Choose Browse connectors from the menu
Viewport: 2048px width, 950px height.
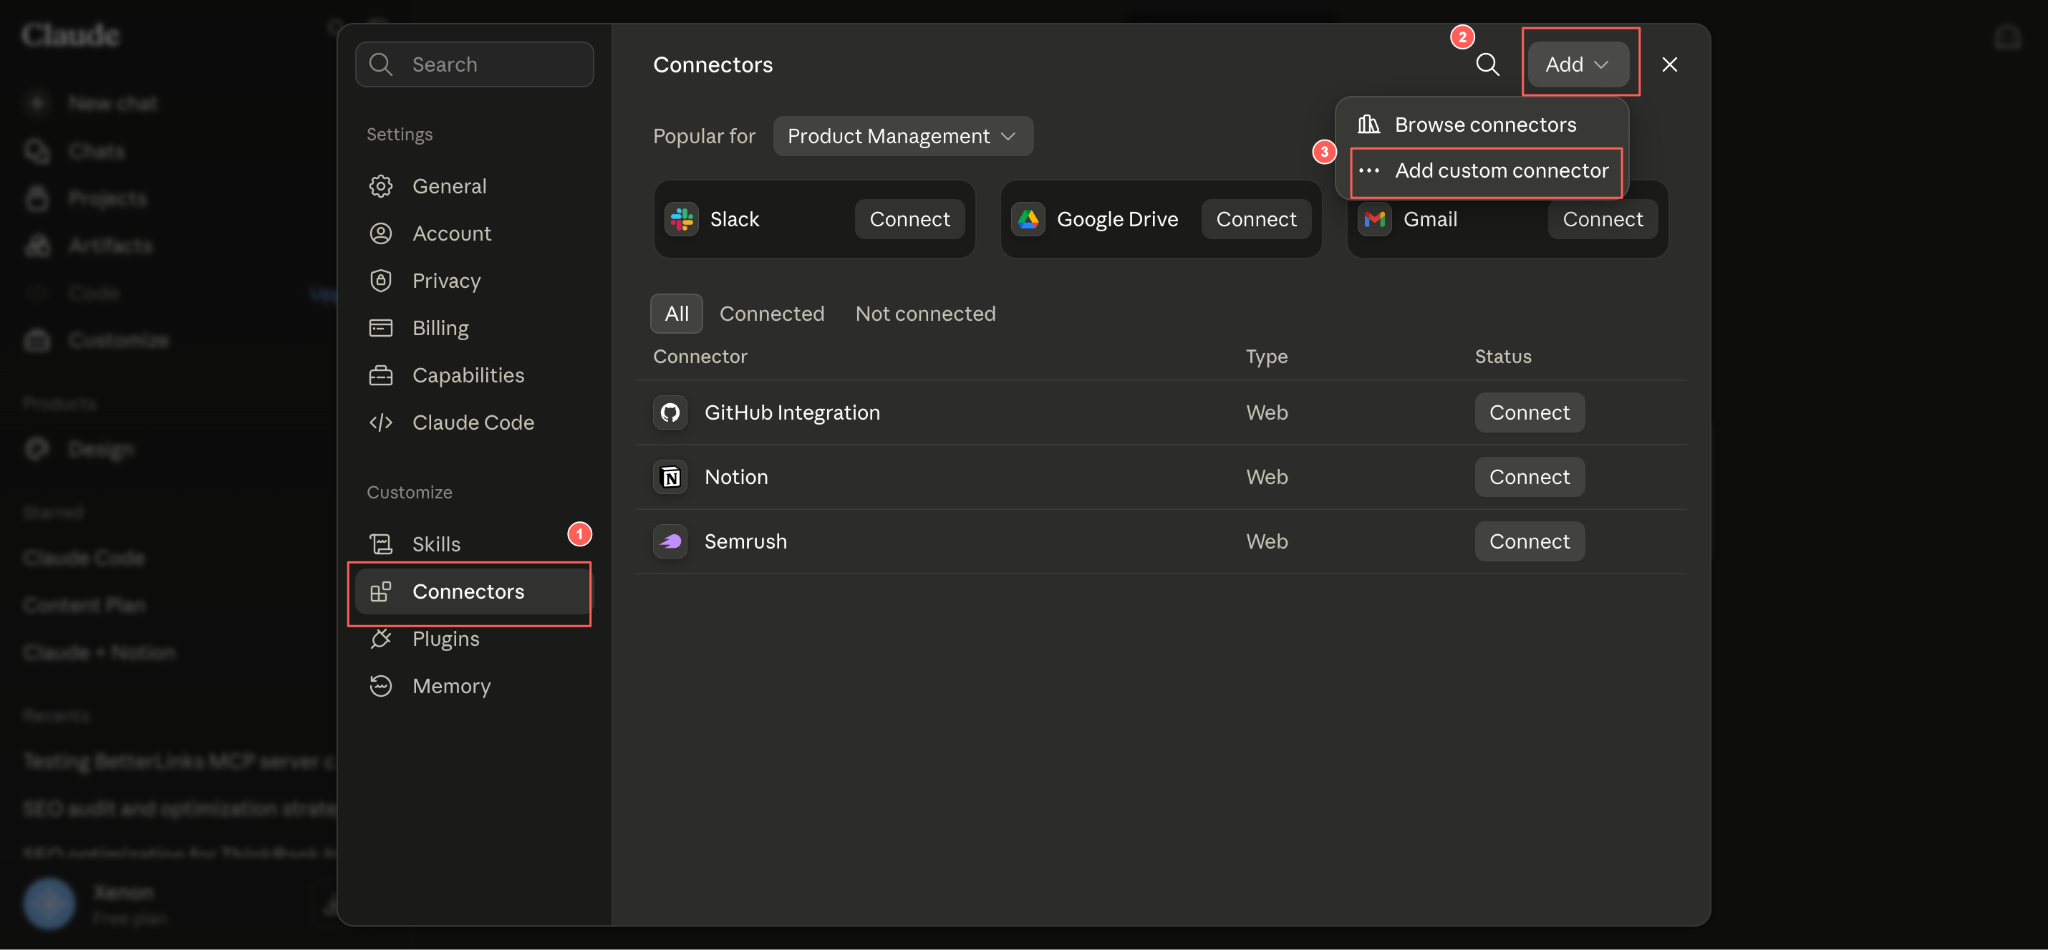tap(1481, 125)
